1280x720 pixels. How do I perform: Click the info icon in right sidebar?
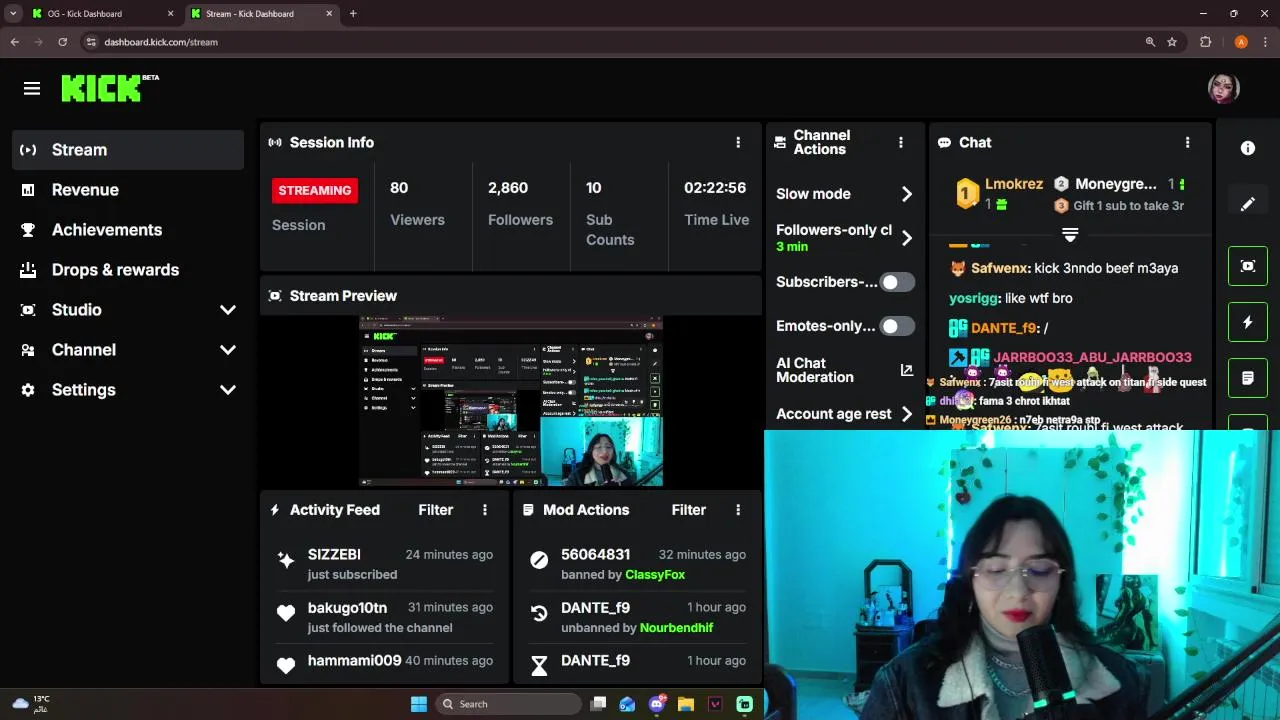click(1248, 148)
